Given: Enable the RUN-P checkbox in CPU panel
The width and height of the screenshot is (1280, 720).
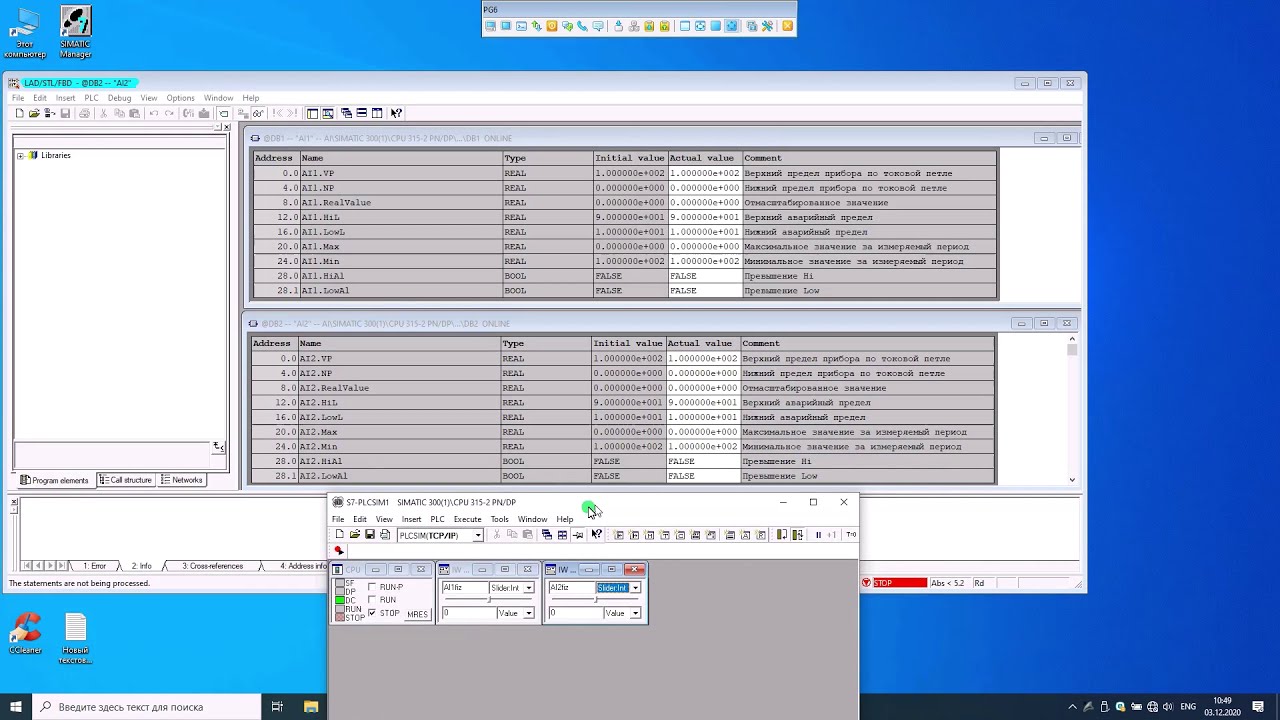Looking at the screenshot, I should pyautogui.click(x=373, y=587).
